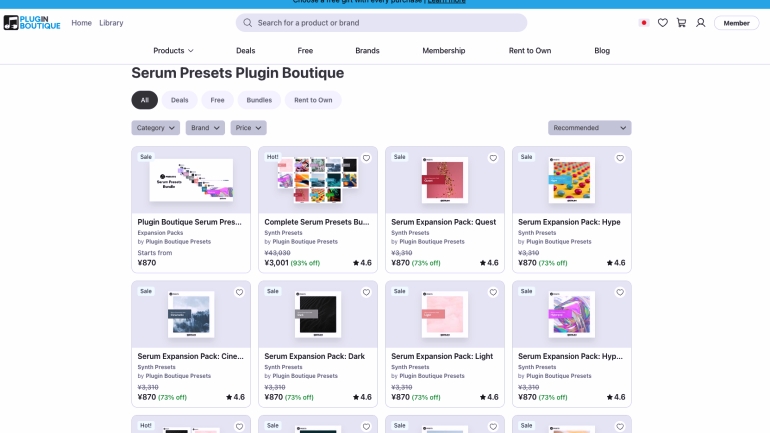
Task: Open the Light pack cover thumbnail
Action: 445,314
